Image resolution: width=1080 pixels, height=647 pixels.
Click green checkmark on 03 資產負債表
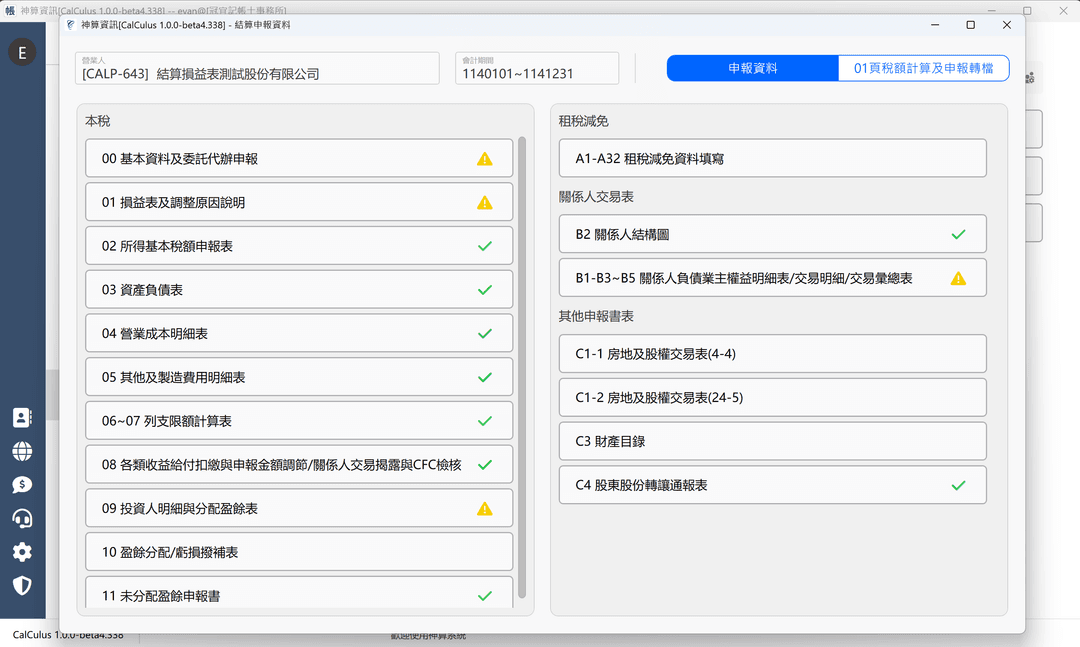click(x=485, y=290)
